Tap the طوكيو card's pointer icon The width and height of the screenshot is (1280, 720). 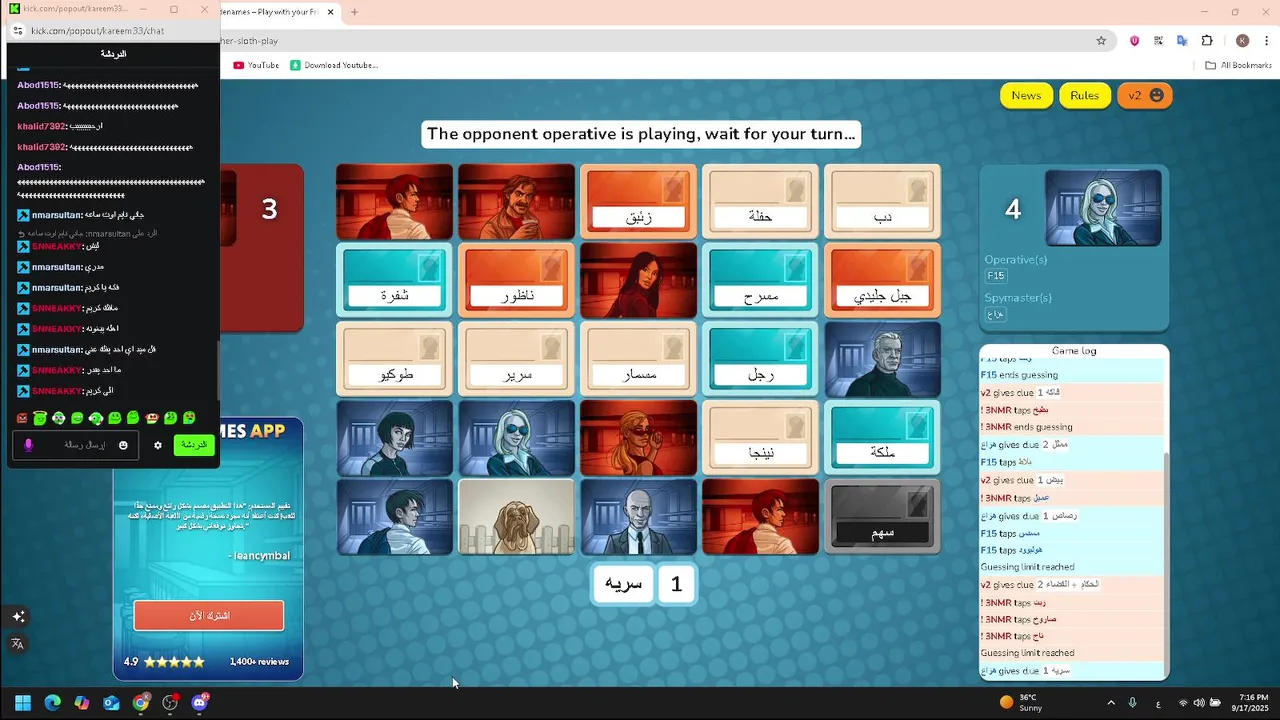tap(429, 346)
